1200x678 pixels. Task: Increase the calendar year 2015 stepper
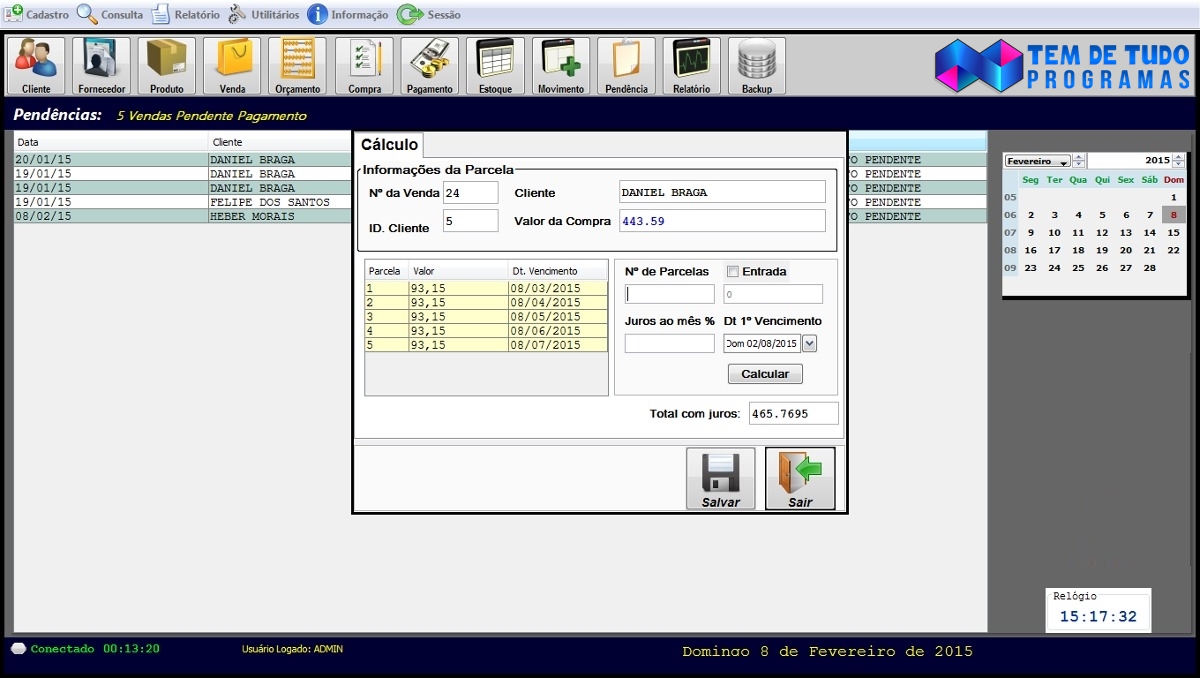pyautogui.click(x=1179, y=157)
